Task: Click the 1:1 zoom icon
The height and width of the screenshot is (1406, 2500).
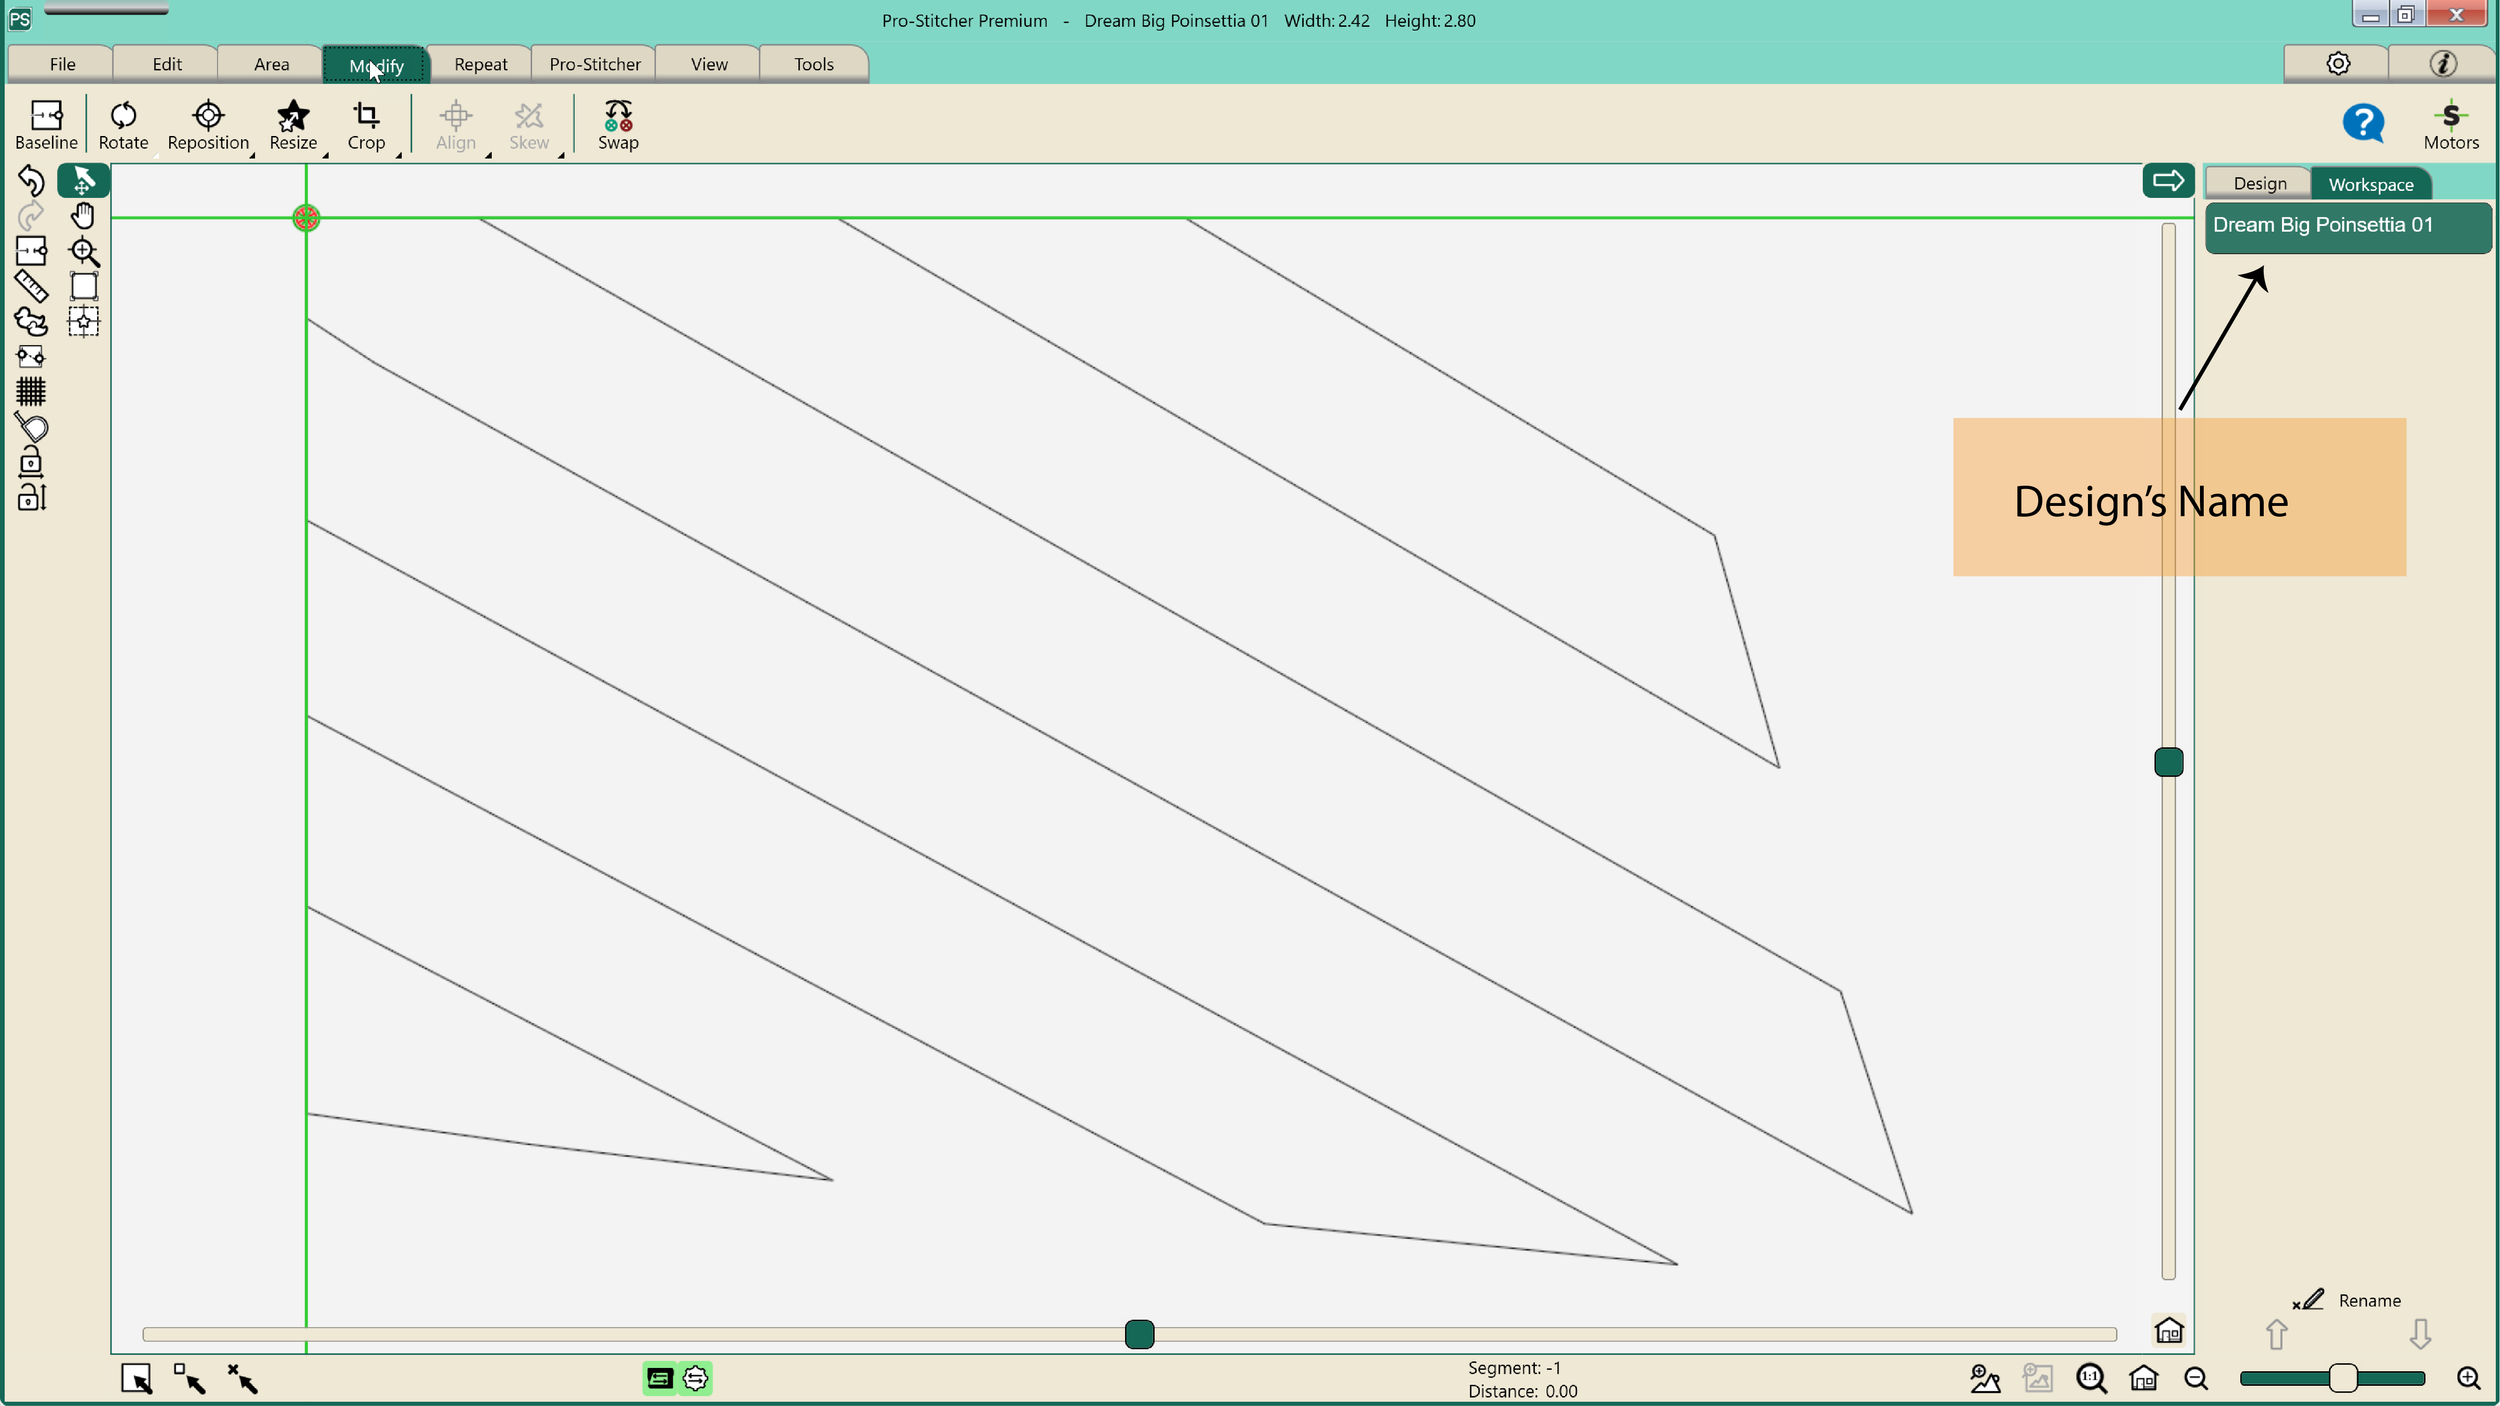Action: pyautogui.click(x=2090, y=1379)
